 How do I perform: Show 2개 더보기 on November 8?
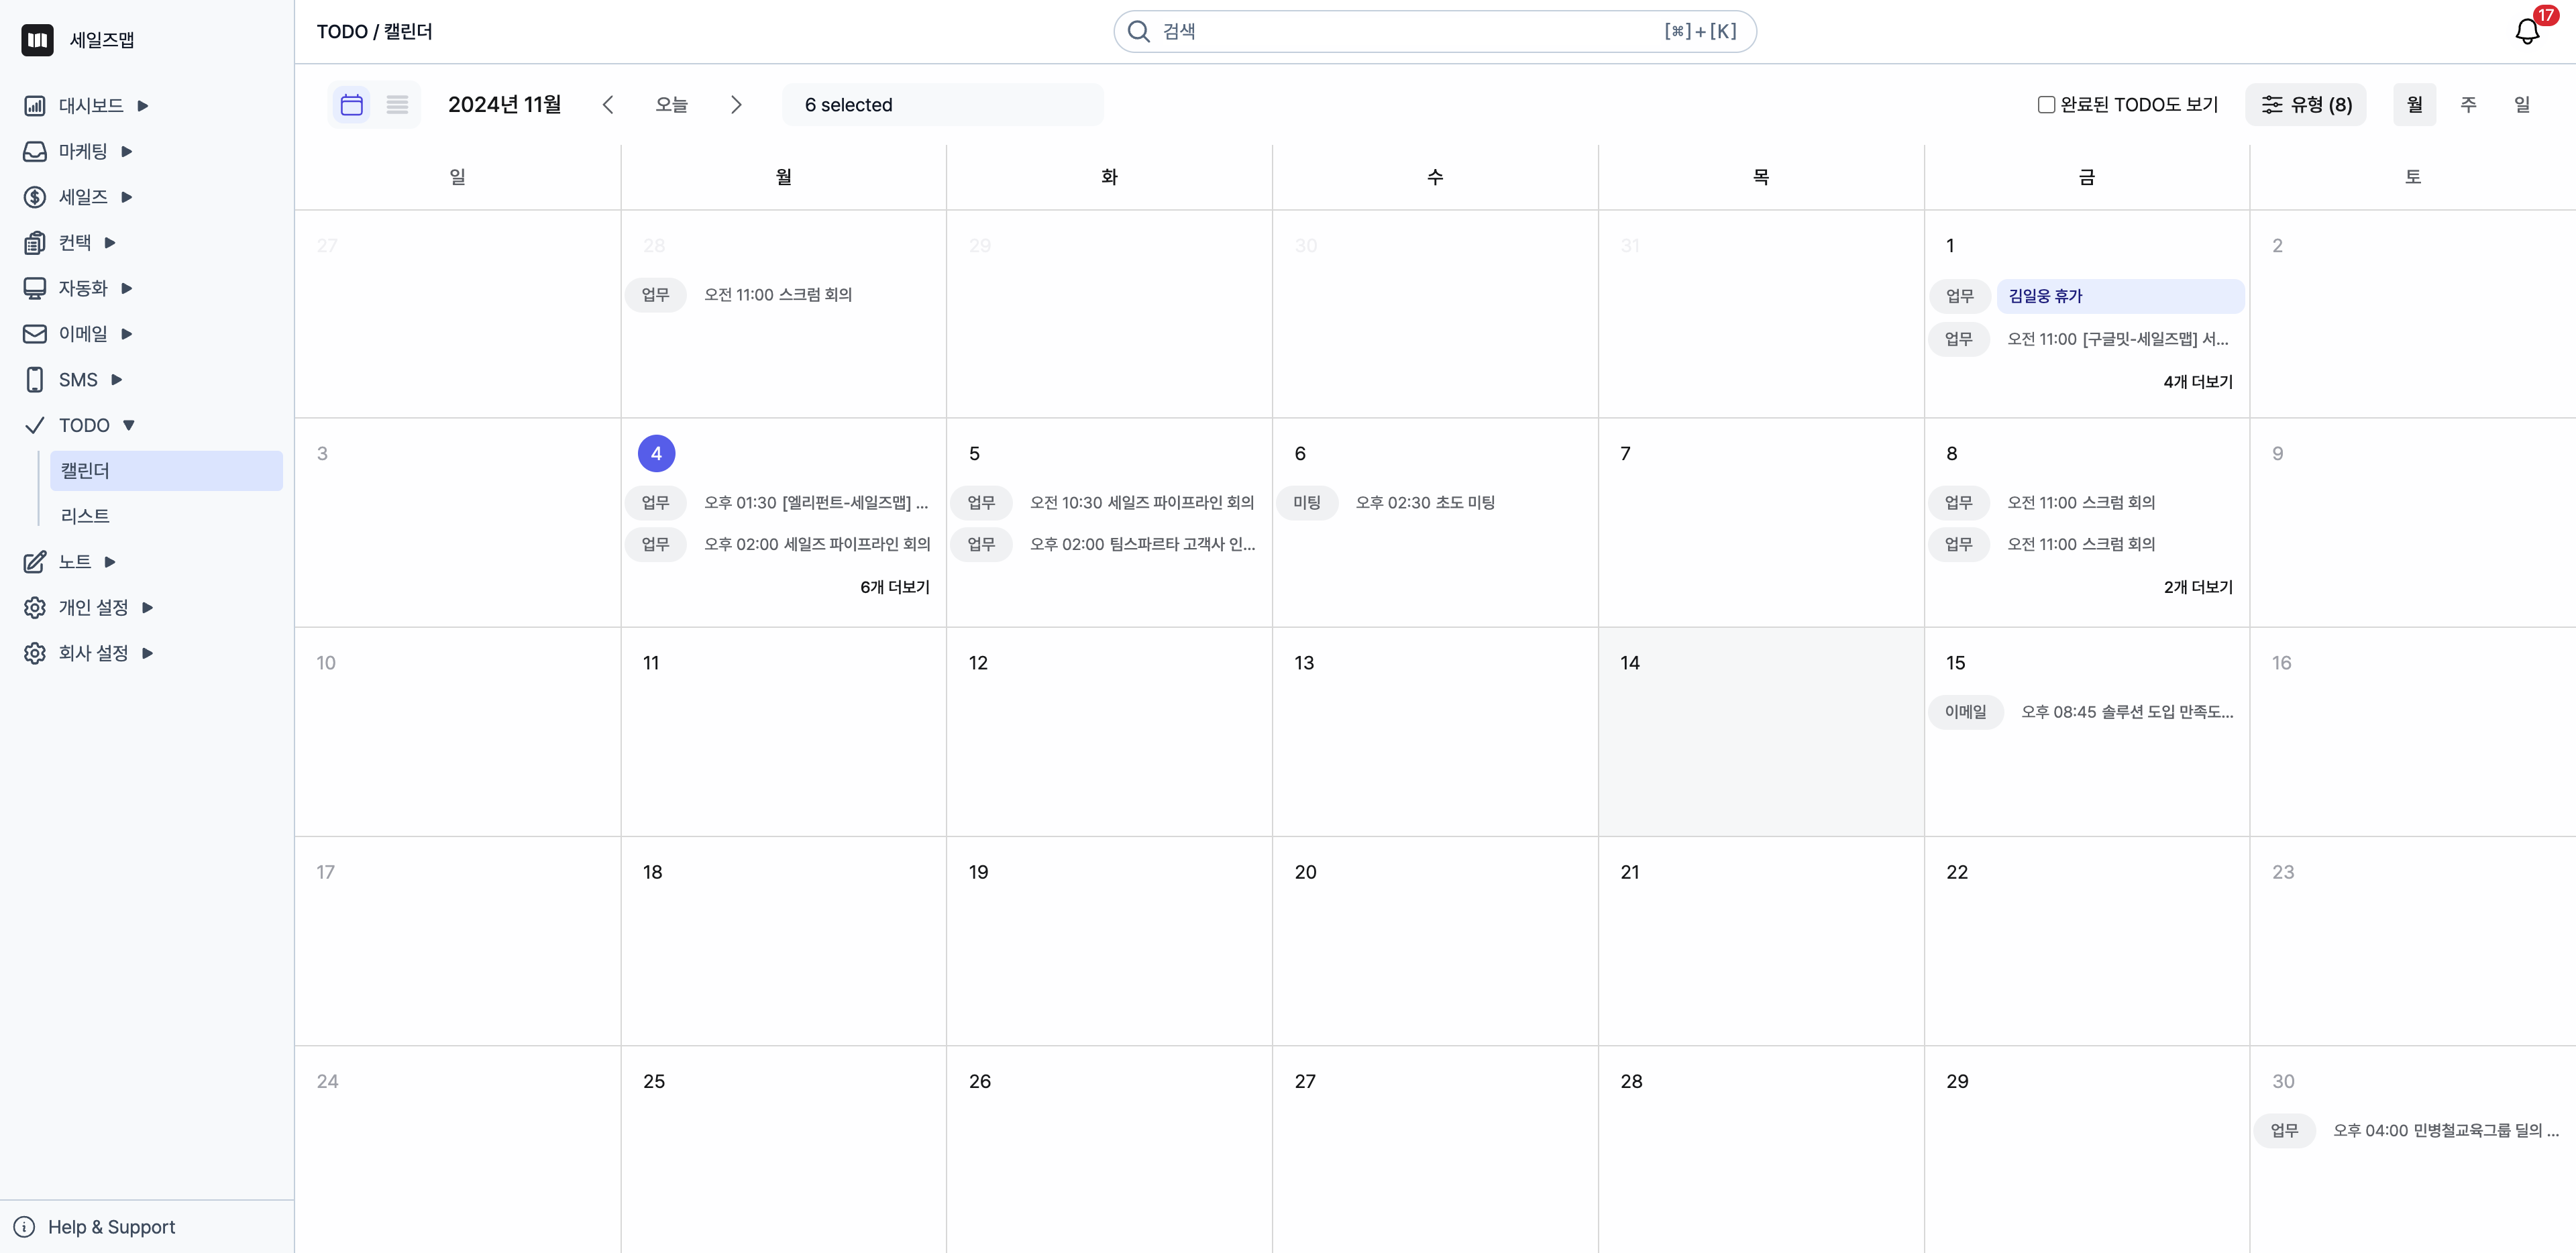[x=2198, y=587]
